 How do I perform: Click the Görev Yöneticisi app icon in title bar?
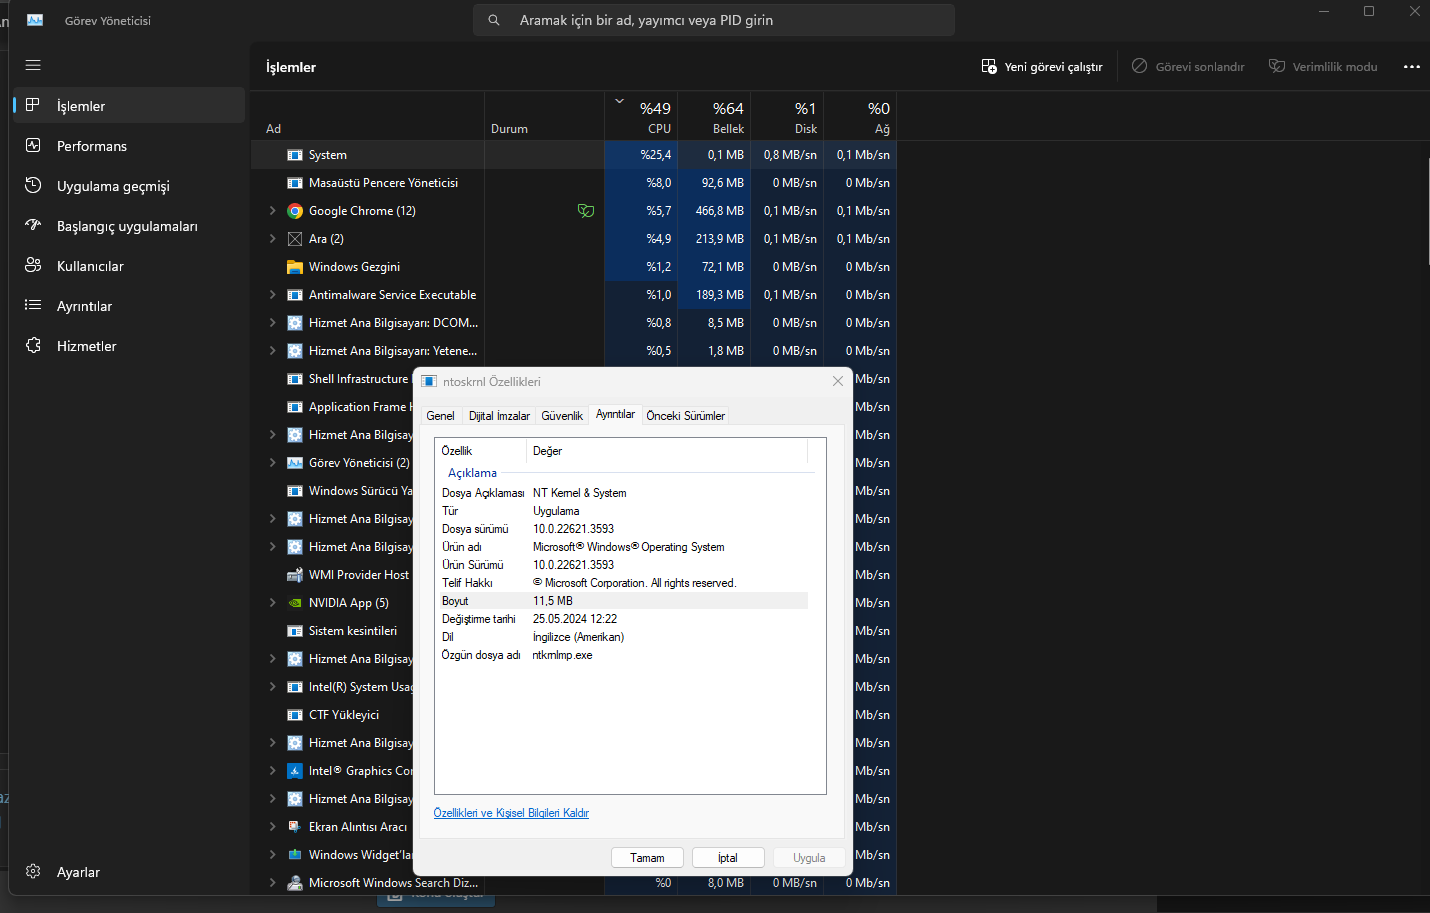[x=35, y=20]
